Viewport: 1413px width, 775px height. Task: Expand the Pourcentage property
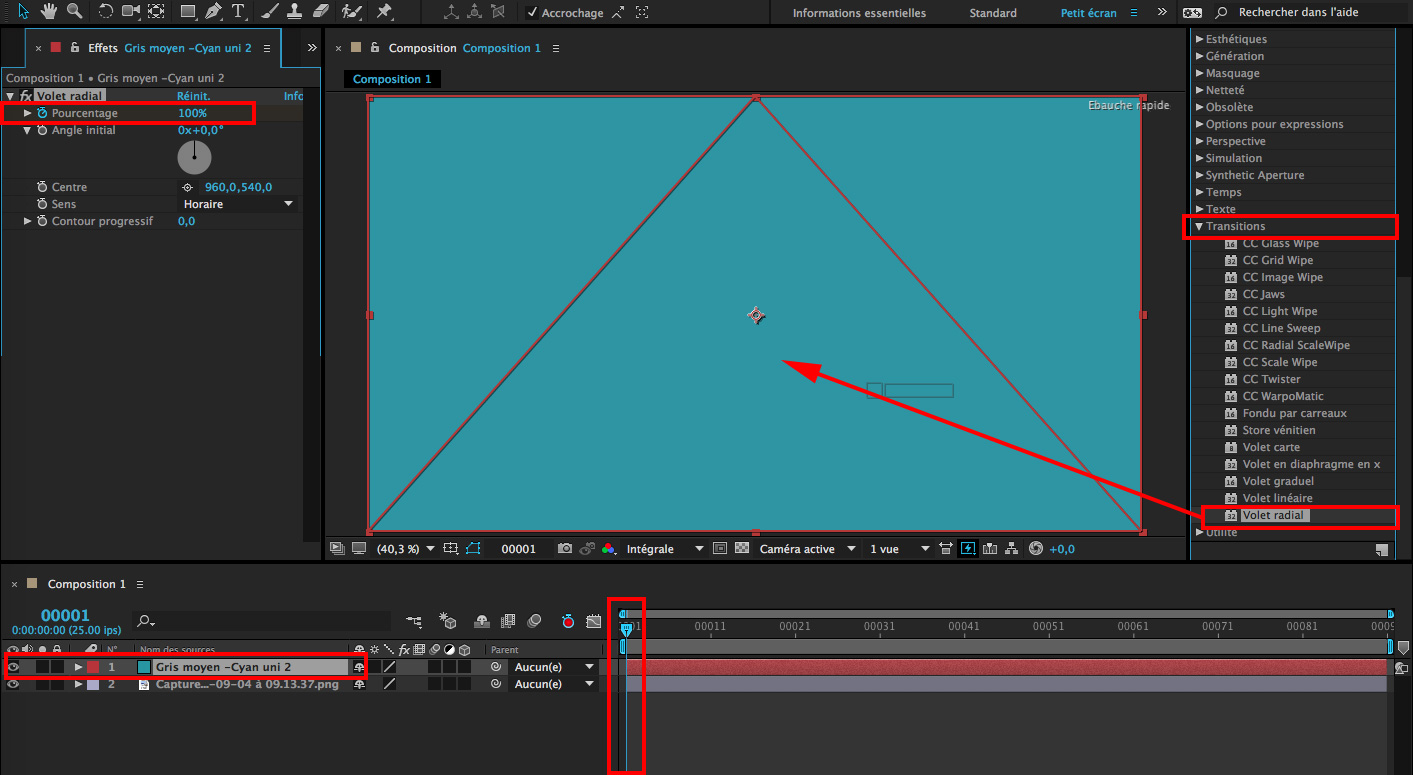point(28,113)
